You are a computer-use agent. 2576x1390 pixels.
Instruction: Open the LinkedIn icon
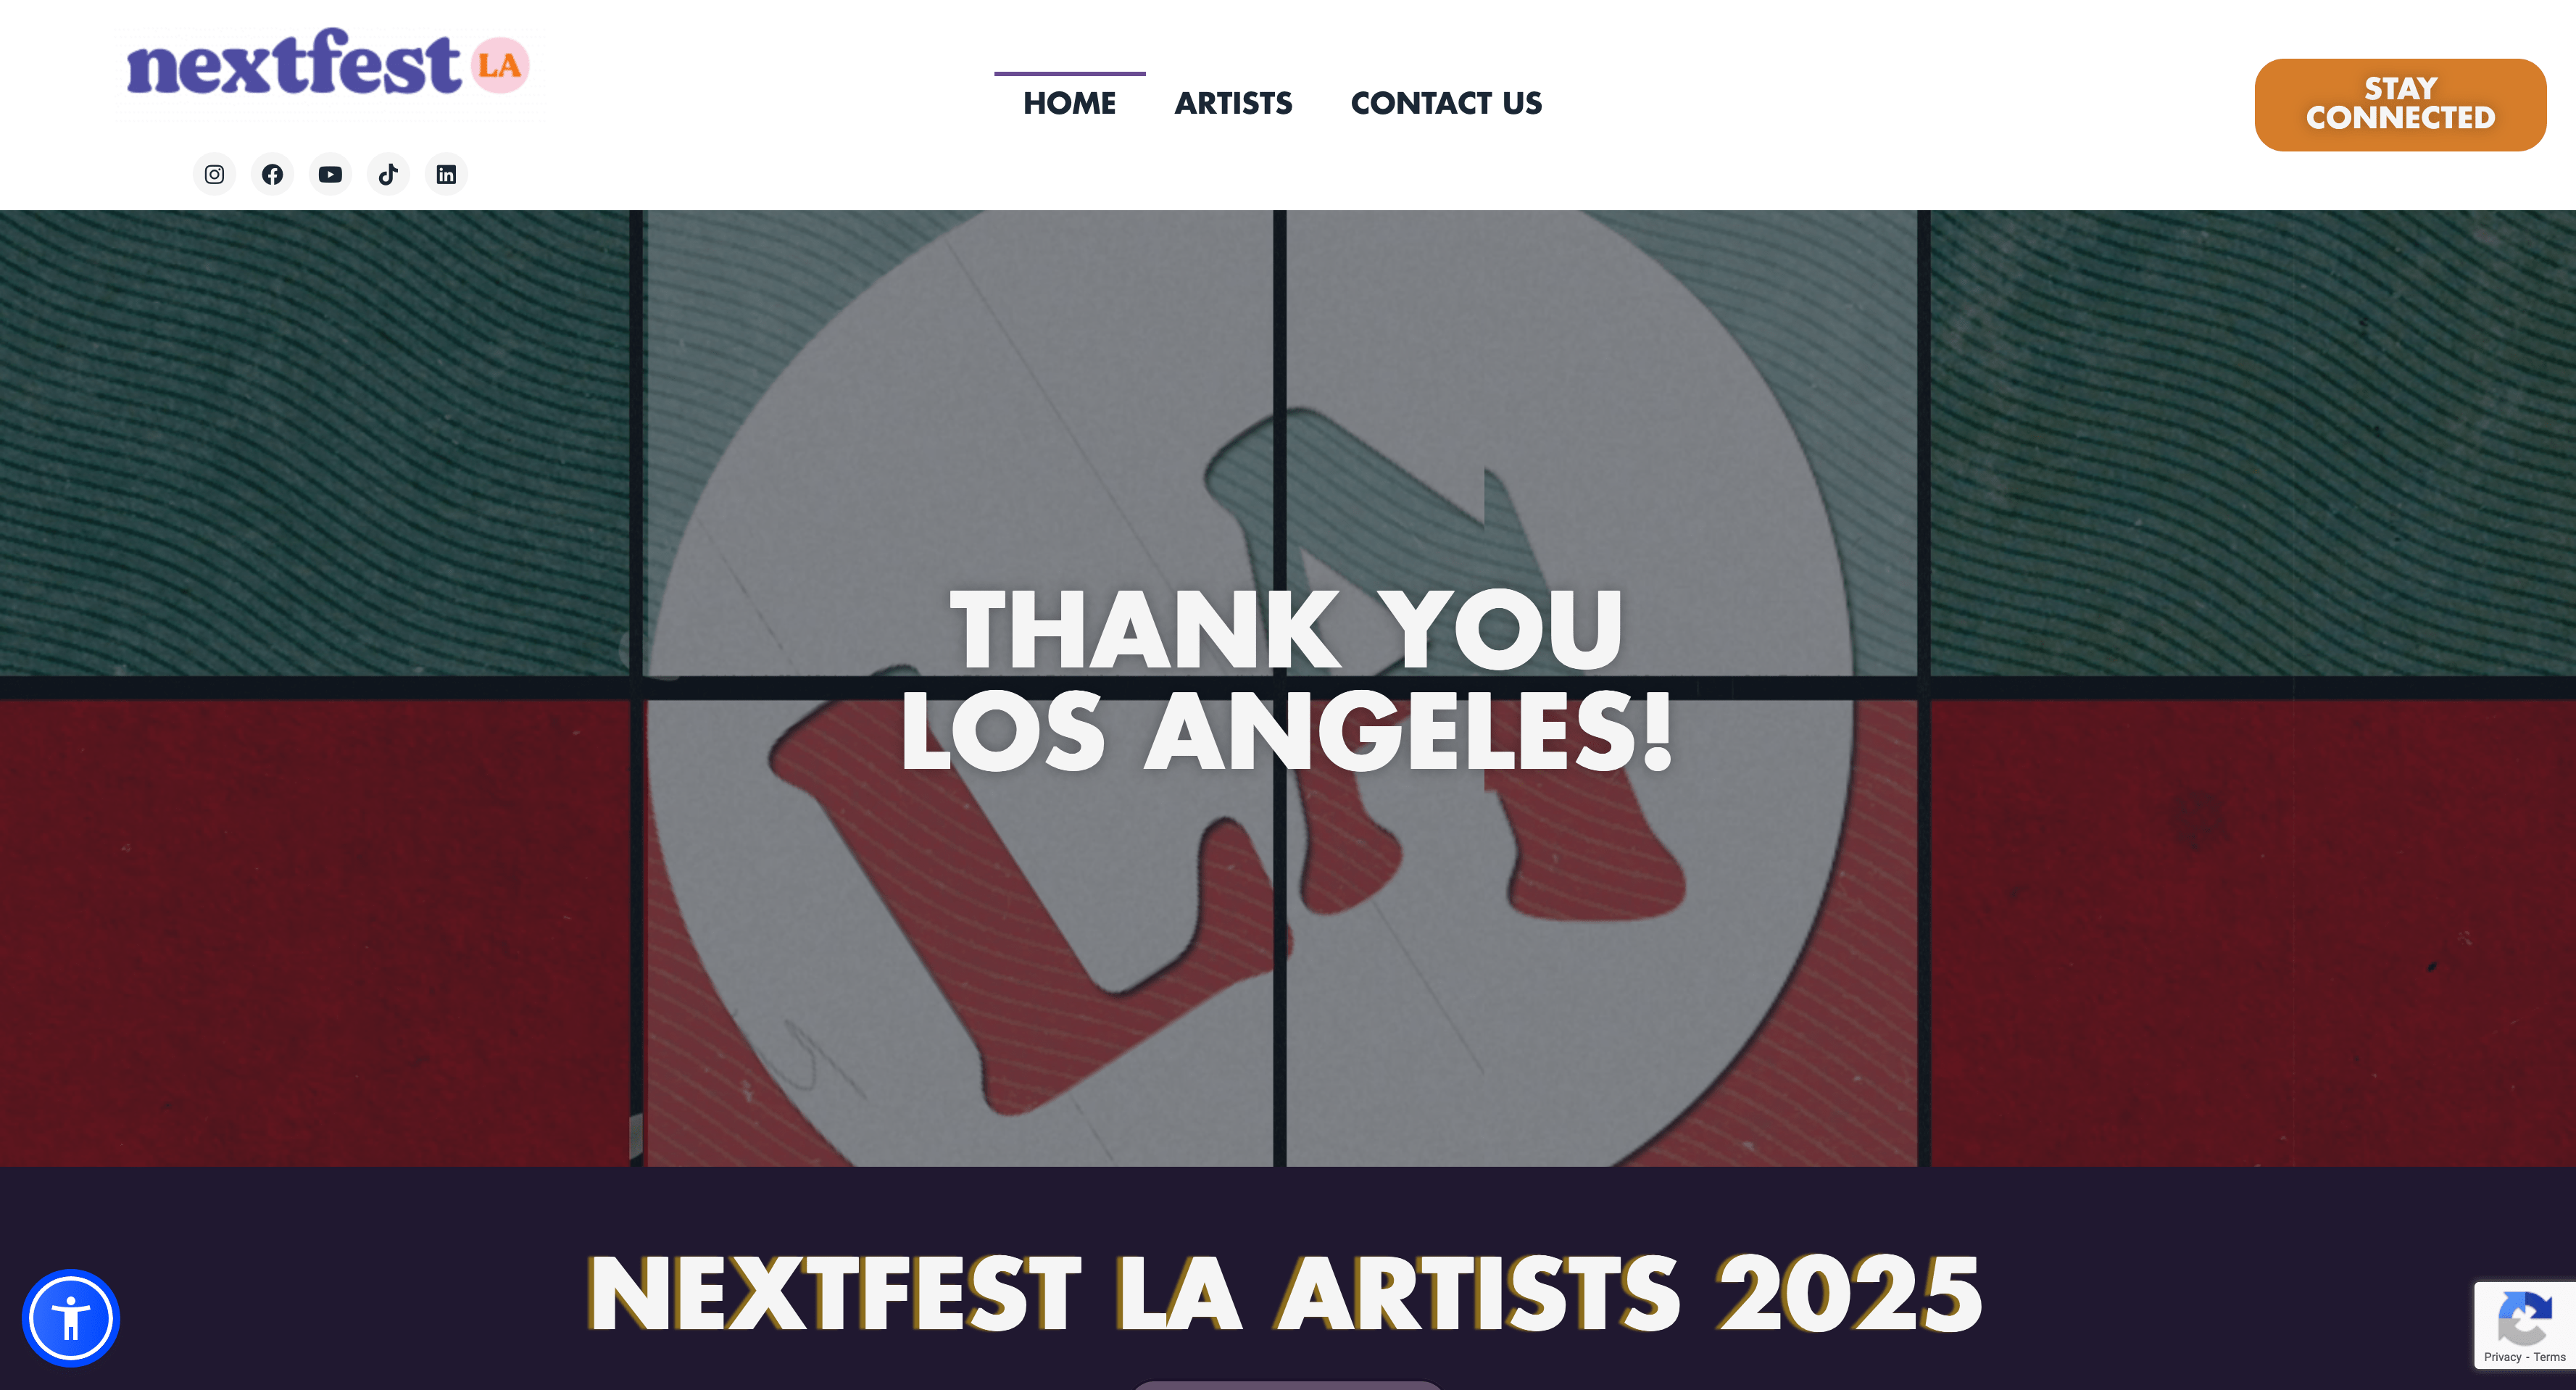[446, 175]
